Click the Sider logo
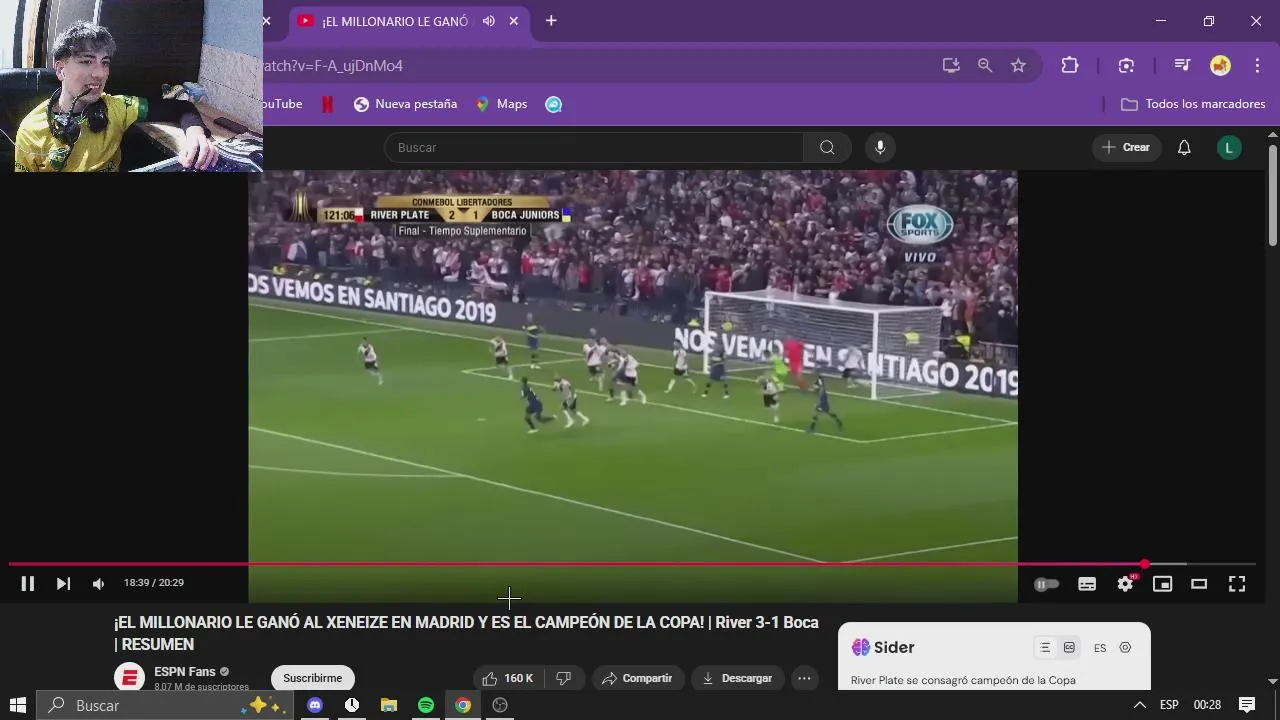Image resolution: width=1280 pixels, height=720 pixels. (883, 648)
